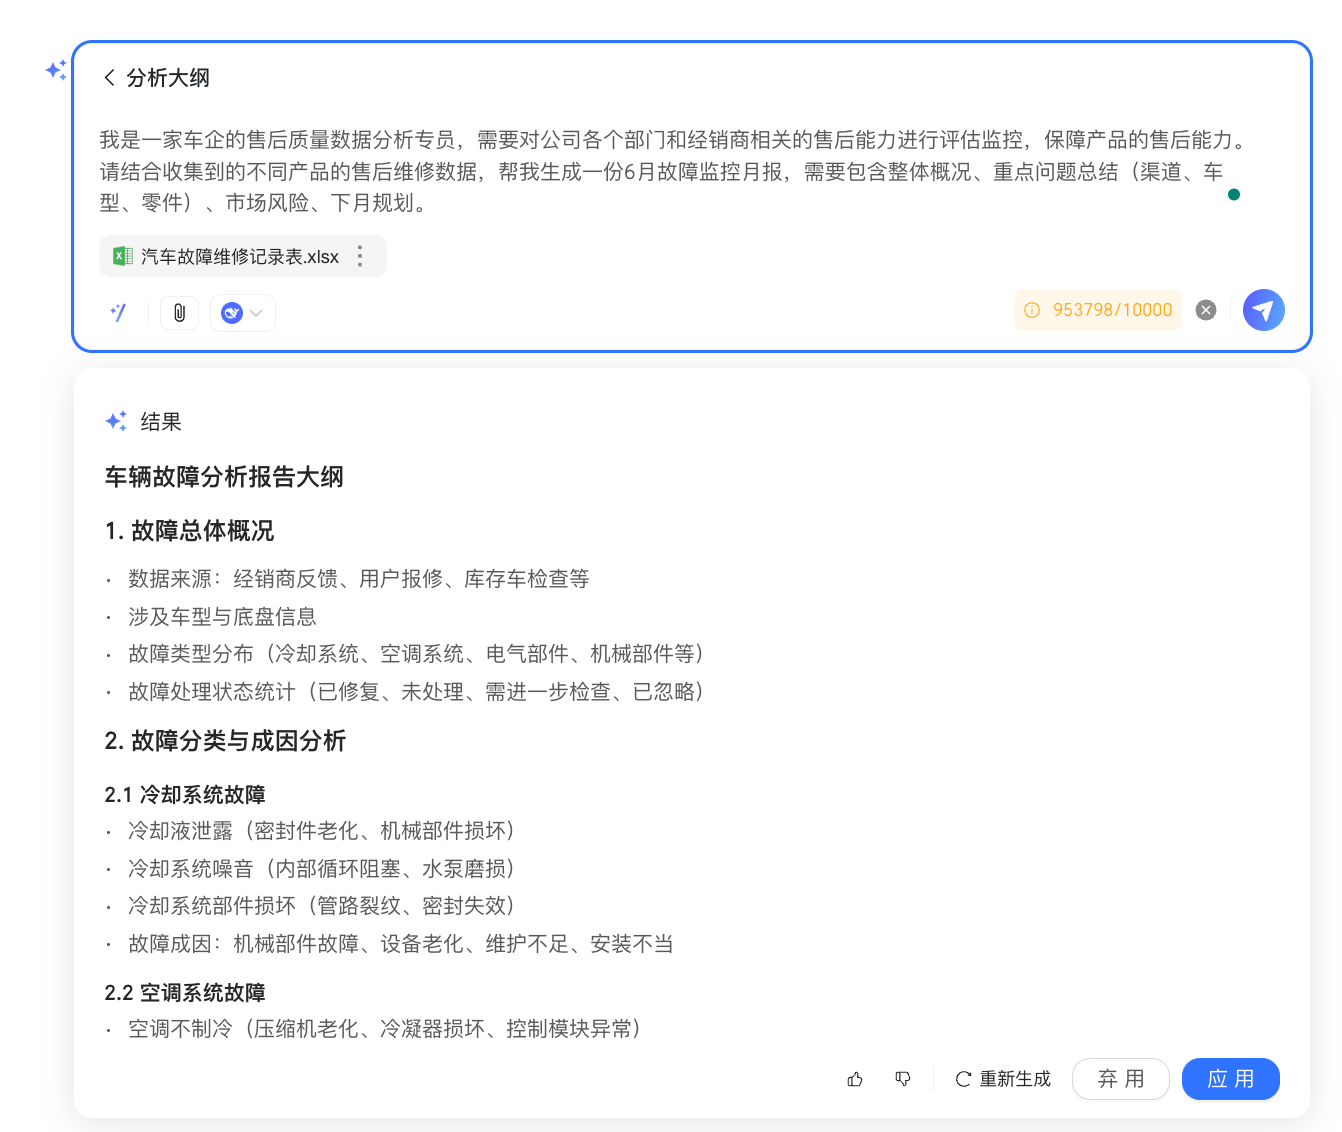
Task: Select the 结果 section label
Action: 160,421
